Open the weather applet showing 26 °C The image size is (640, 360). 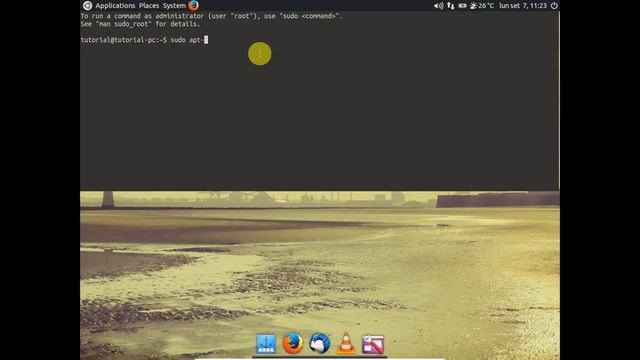coord(482,6)
